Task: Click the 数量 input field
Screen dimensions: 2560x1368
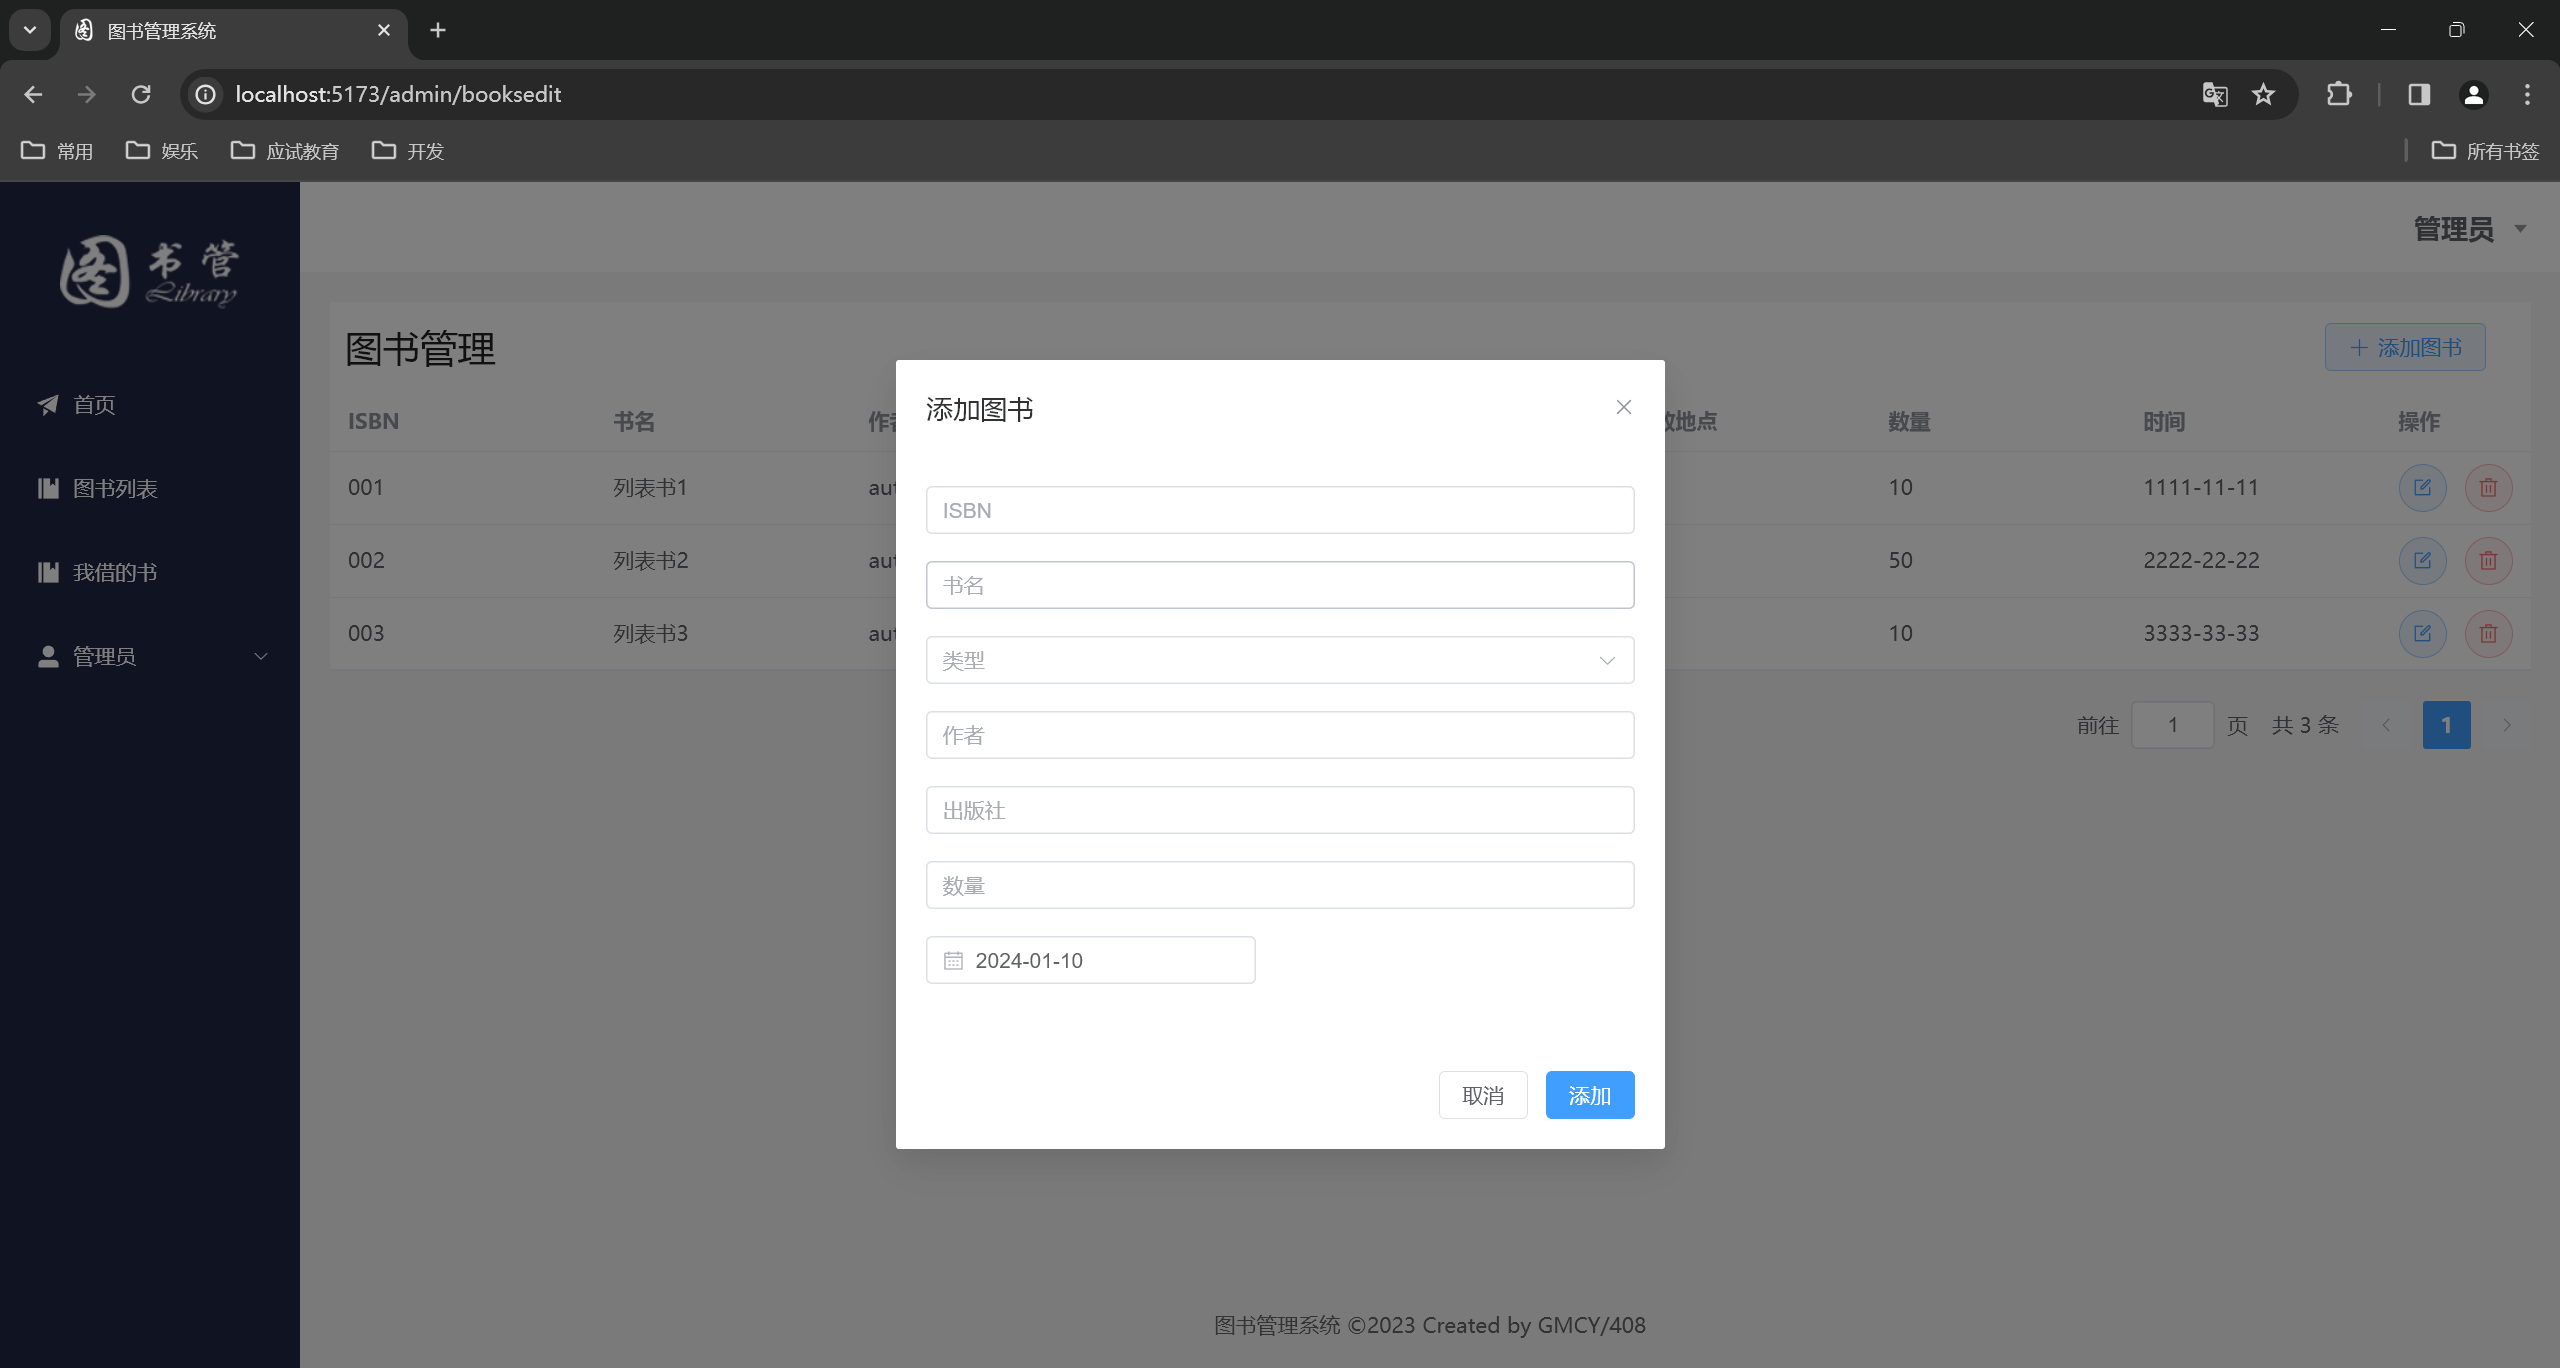Action: pos(1280,885)
